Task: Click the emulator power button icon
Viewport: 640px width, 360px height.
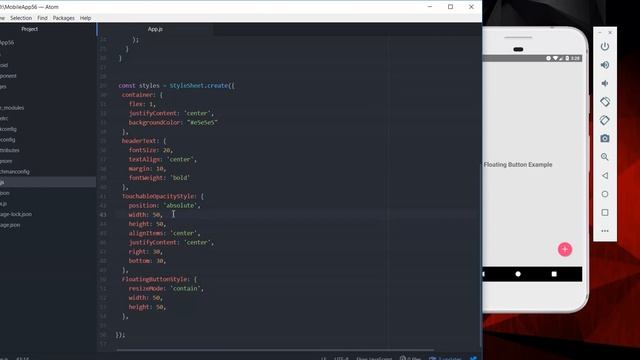Action: coord(605,46)
